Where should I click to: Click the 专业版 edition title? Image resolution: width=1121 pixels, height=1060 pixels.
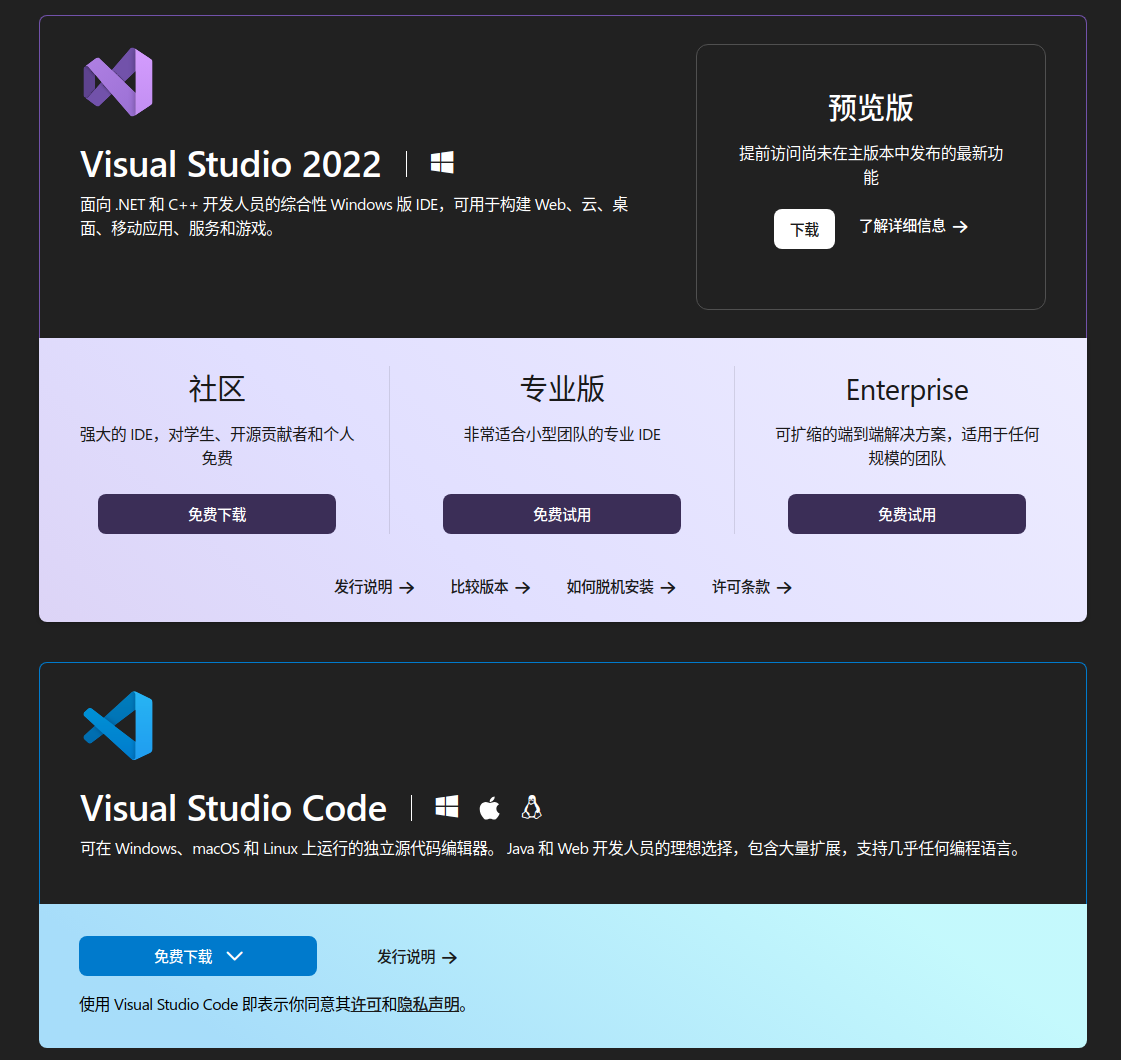point(562,389)
